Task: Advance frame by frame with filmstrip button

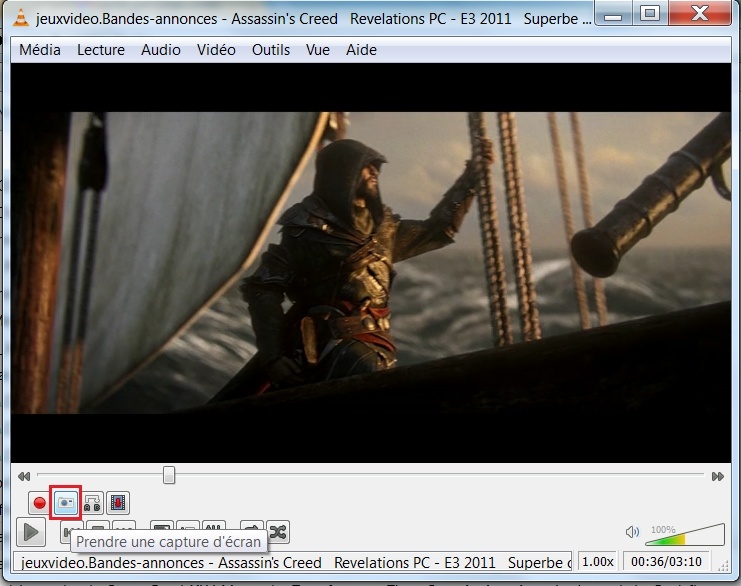Action: click(x=118, y=503)
